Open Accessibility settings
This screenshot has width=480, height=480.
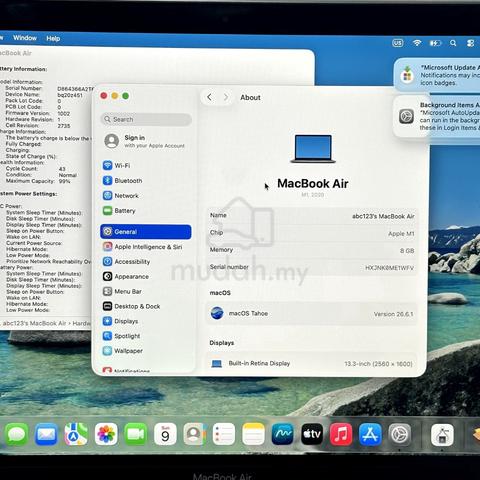click(126, 262)
